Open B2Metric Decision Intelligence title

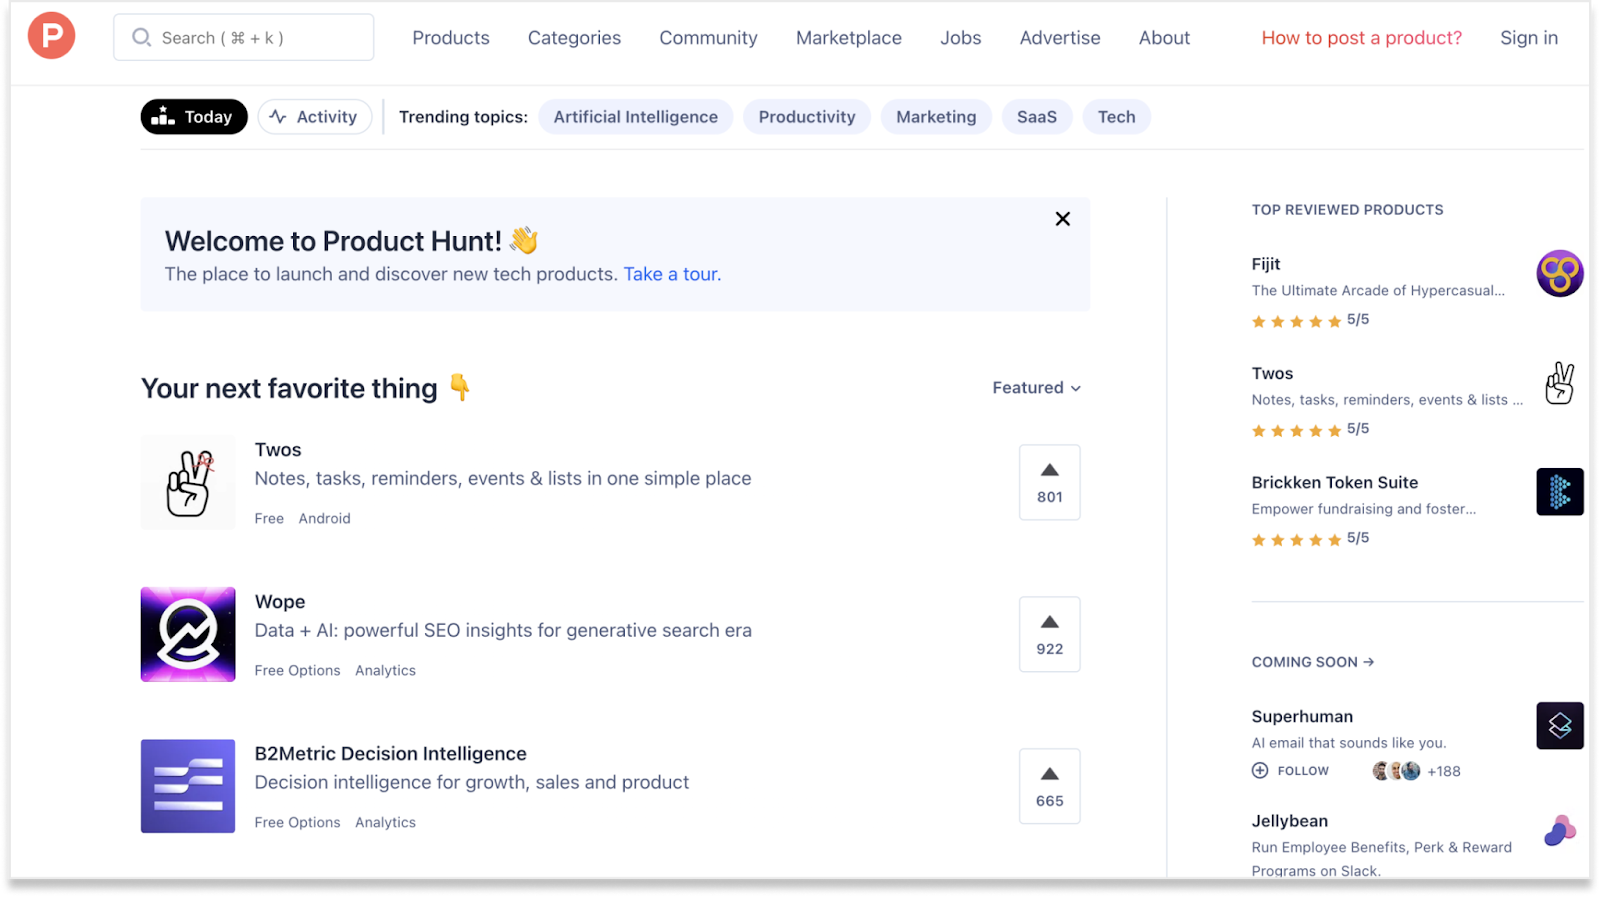tap(390, 754)
